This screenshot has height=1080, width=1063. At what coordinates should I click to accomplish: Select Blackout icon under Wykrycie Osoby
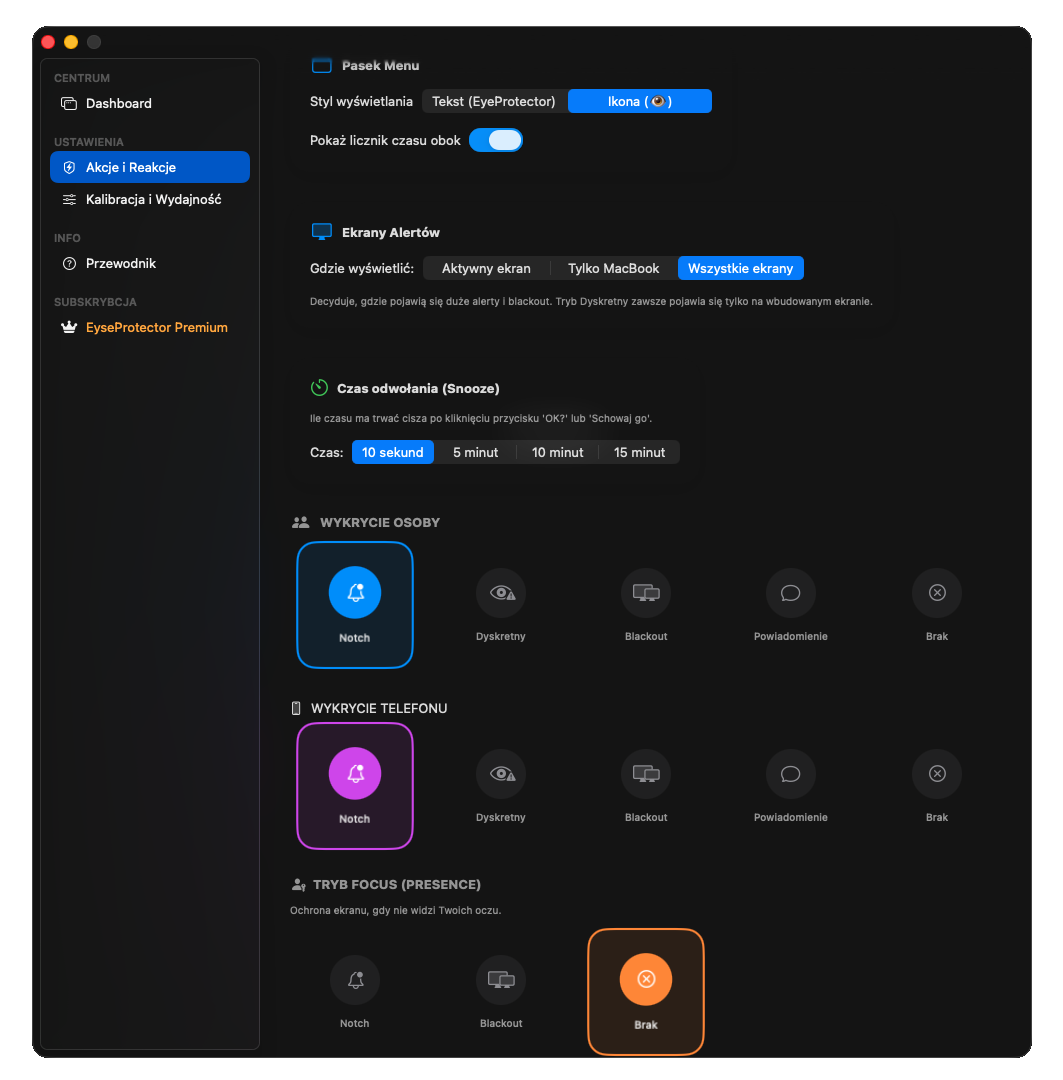click(646, 593)
